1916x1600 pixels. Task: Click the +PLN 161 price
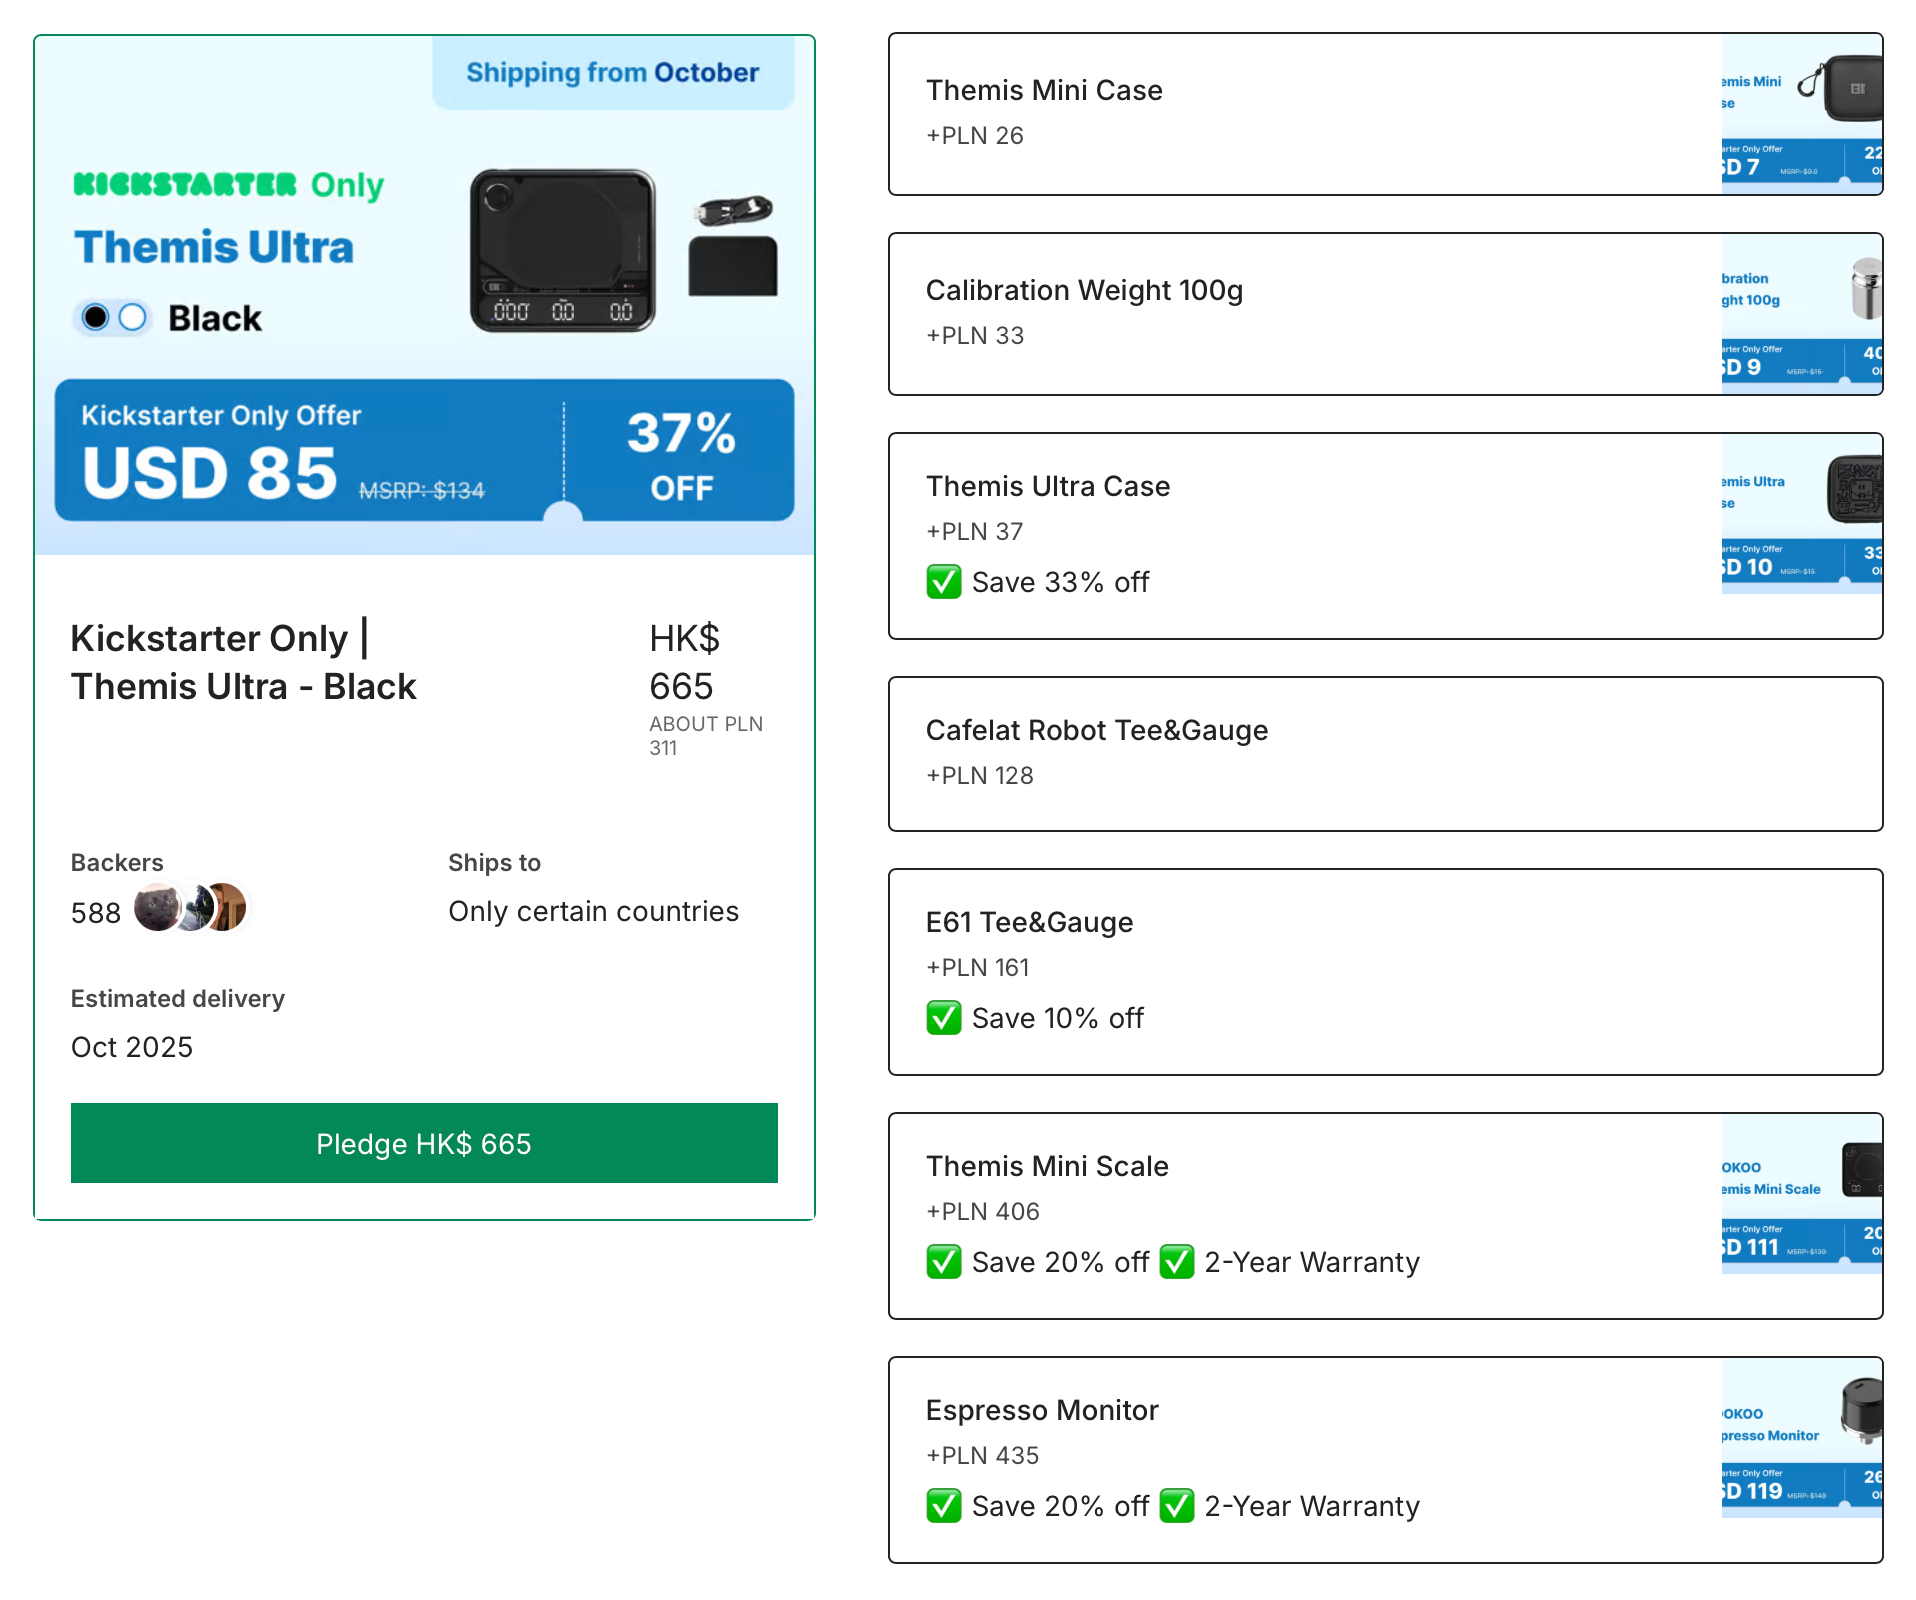978,967
